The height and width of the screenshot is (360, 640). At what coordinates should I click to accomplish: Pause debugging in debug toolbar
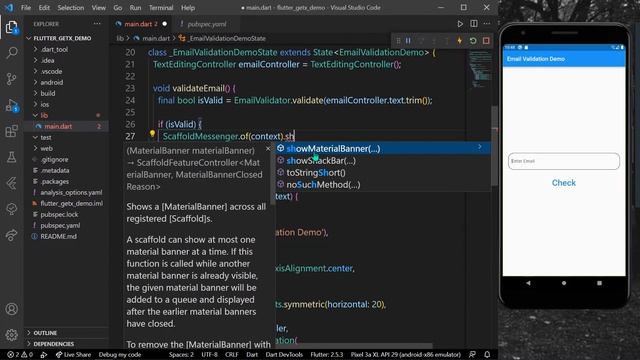coord(408,41)
